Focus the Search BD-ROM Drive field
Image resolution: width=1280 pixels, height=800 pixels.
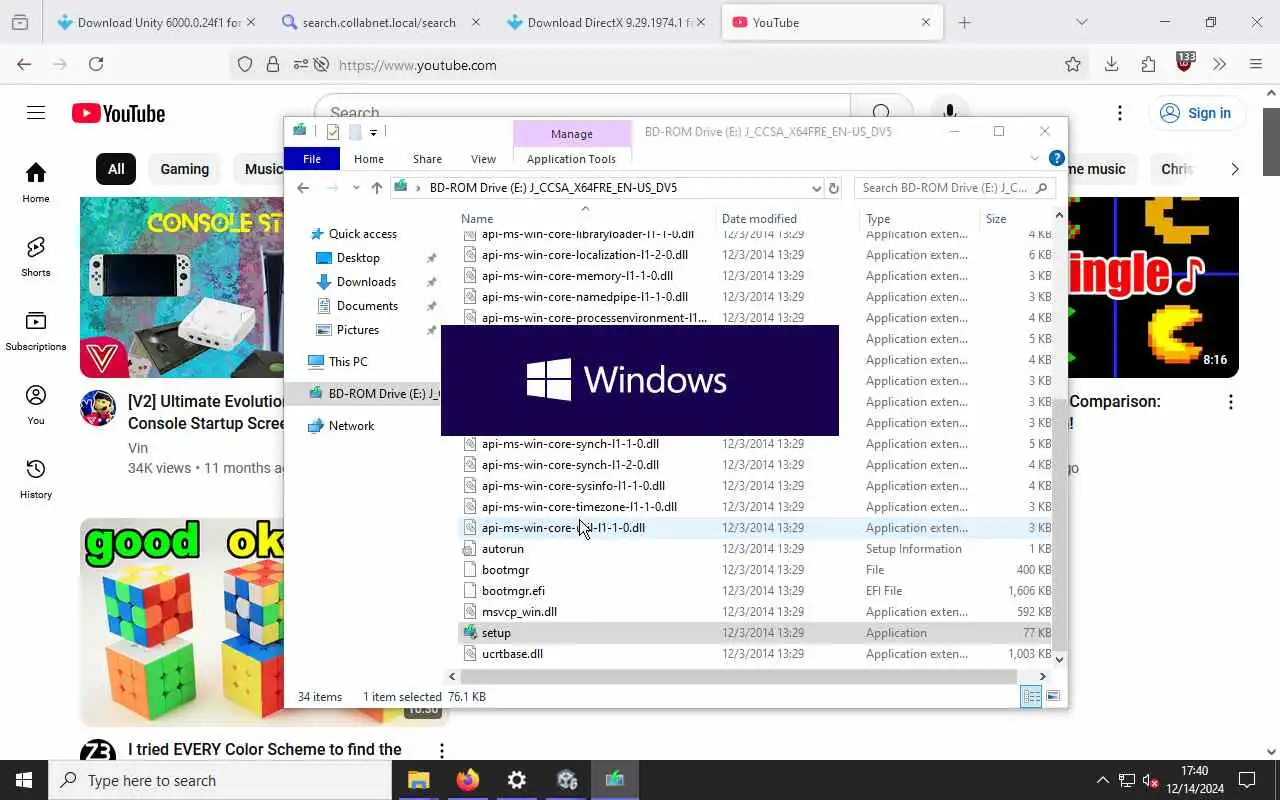point(955,188)
